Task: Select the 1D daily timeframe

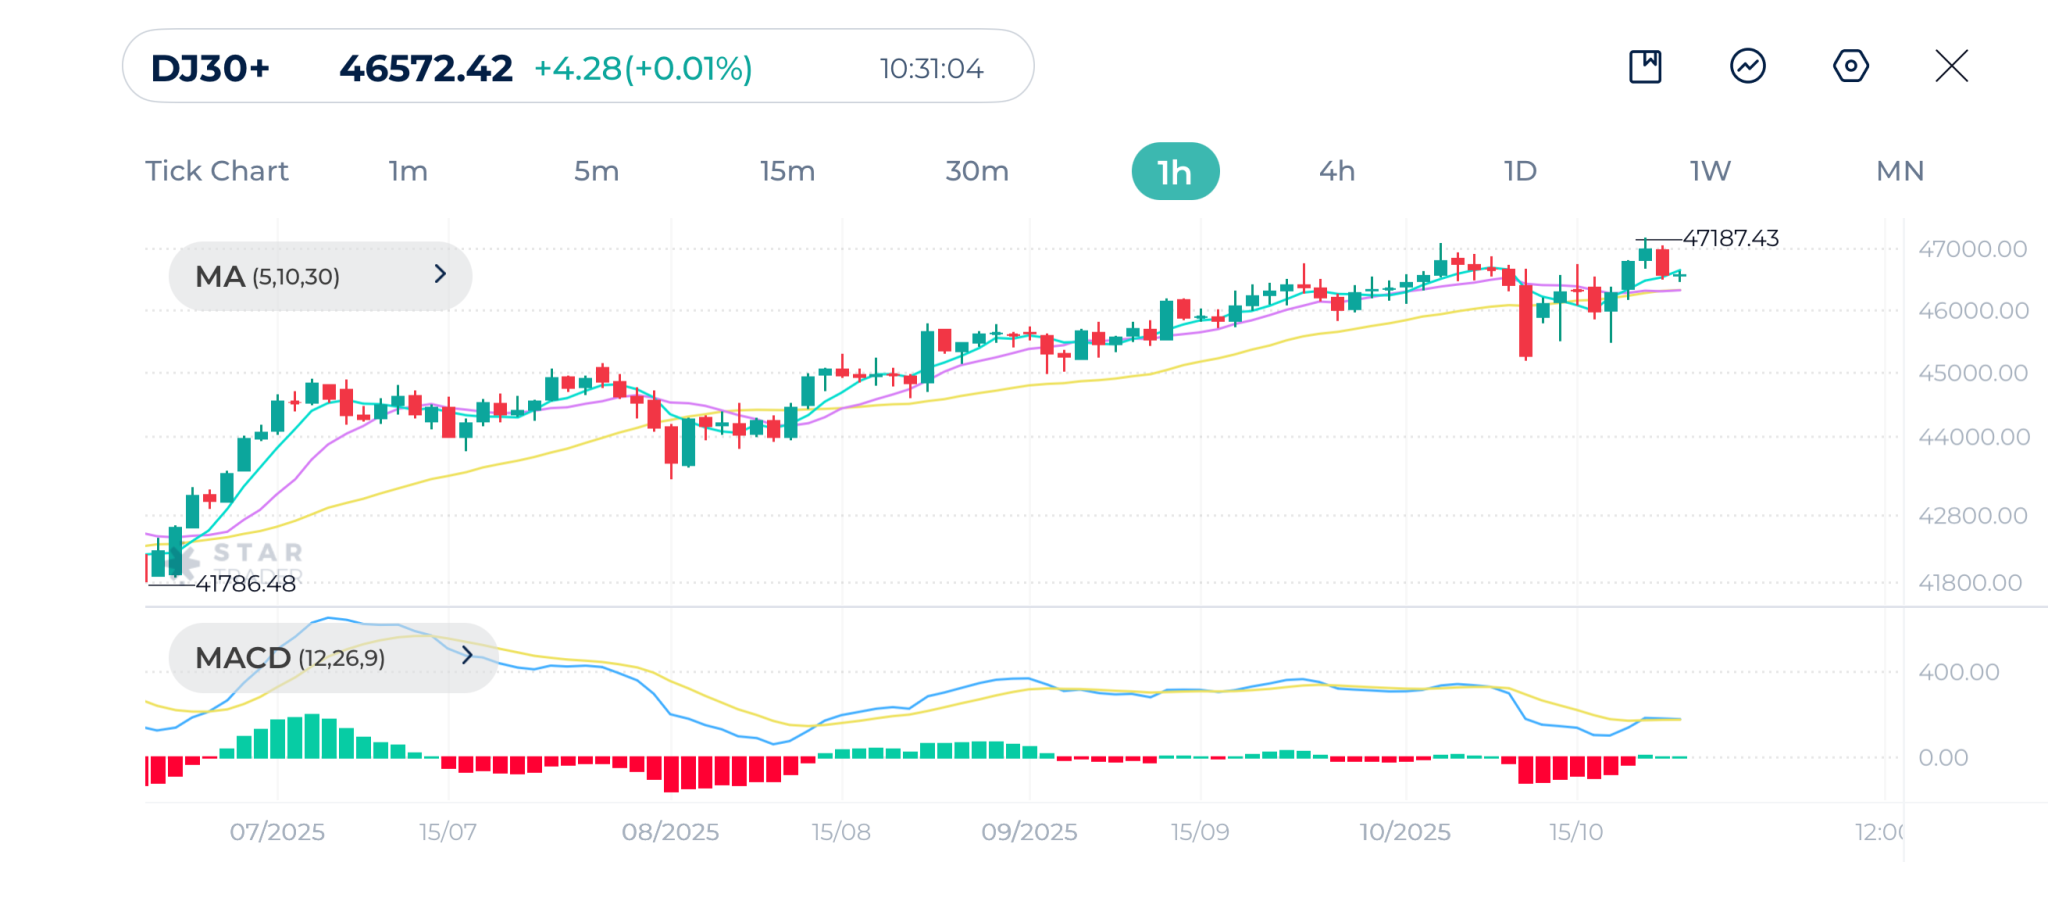Action: pos(1520,171)
